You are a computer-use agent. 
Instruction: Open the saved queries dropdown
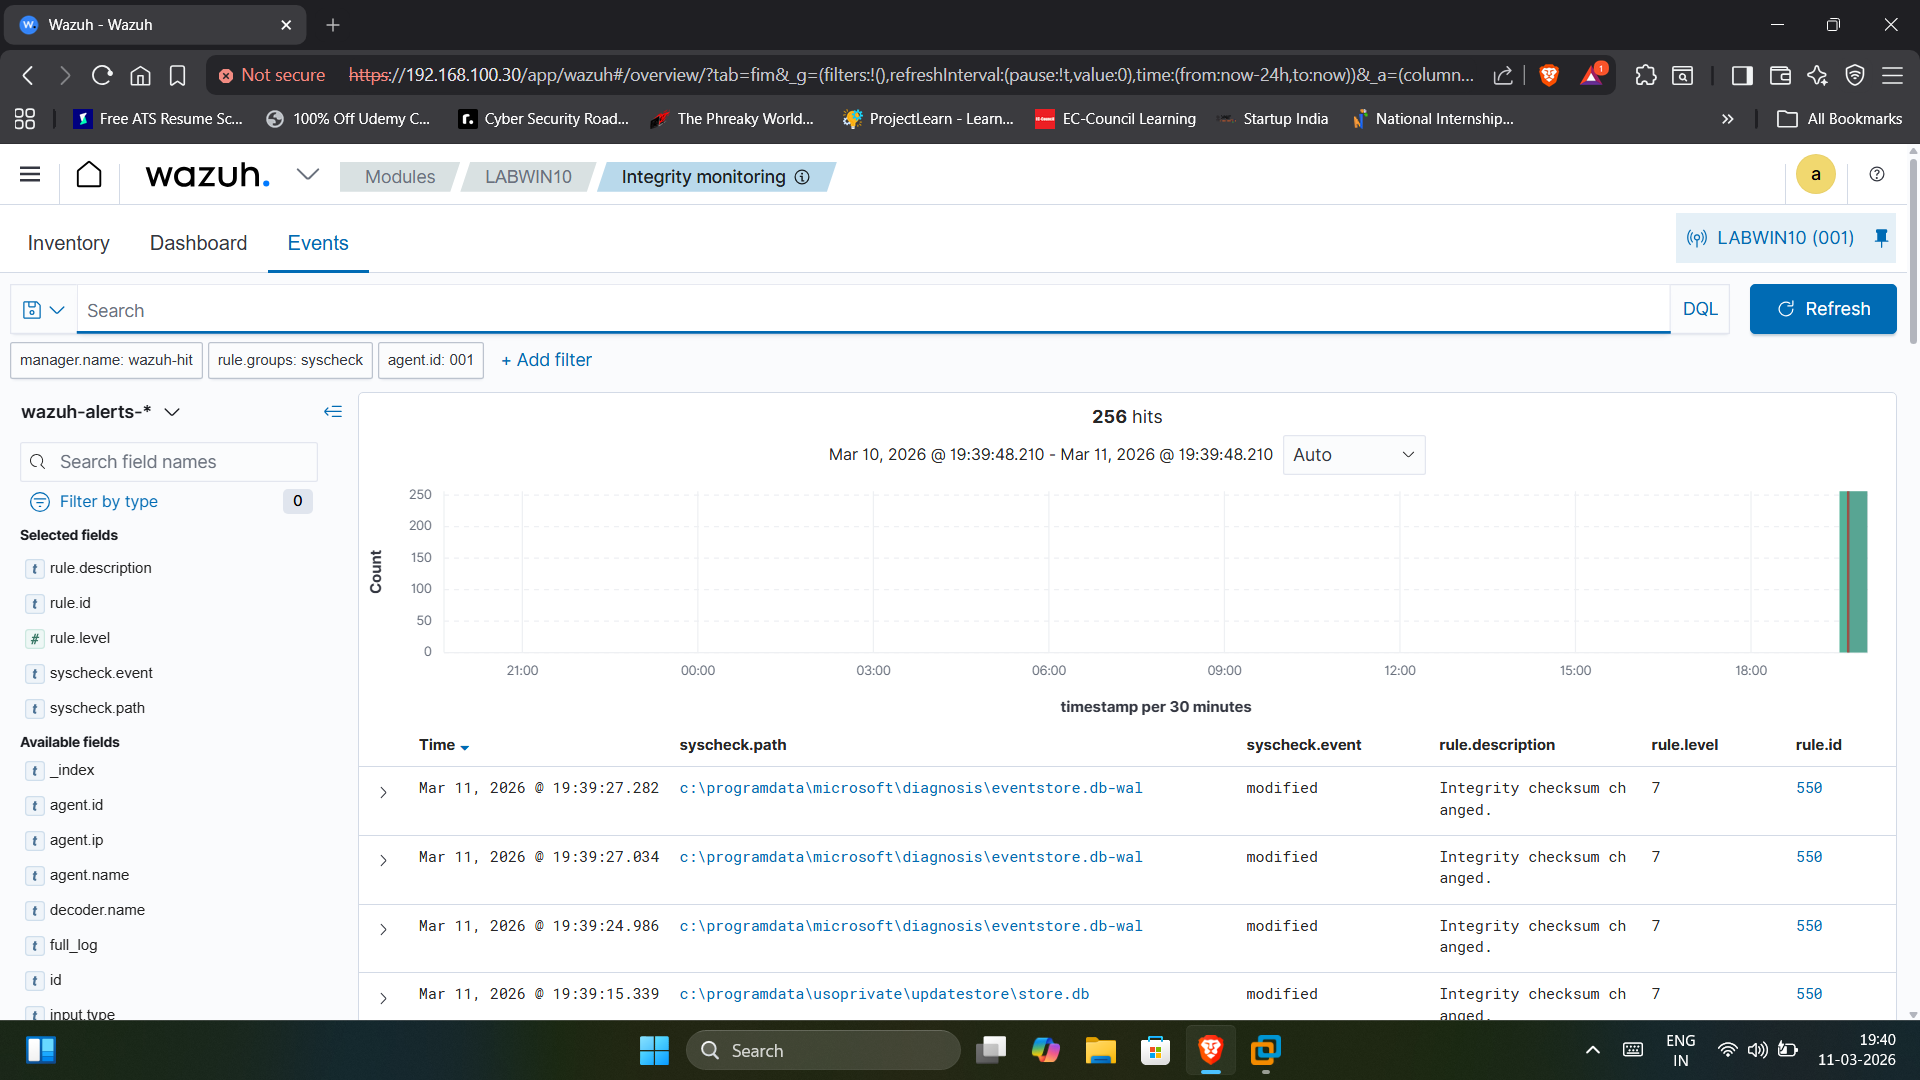tap(44, 310)
